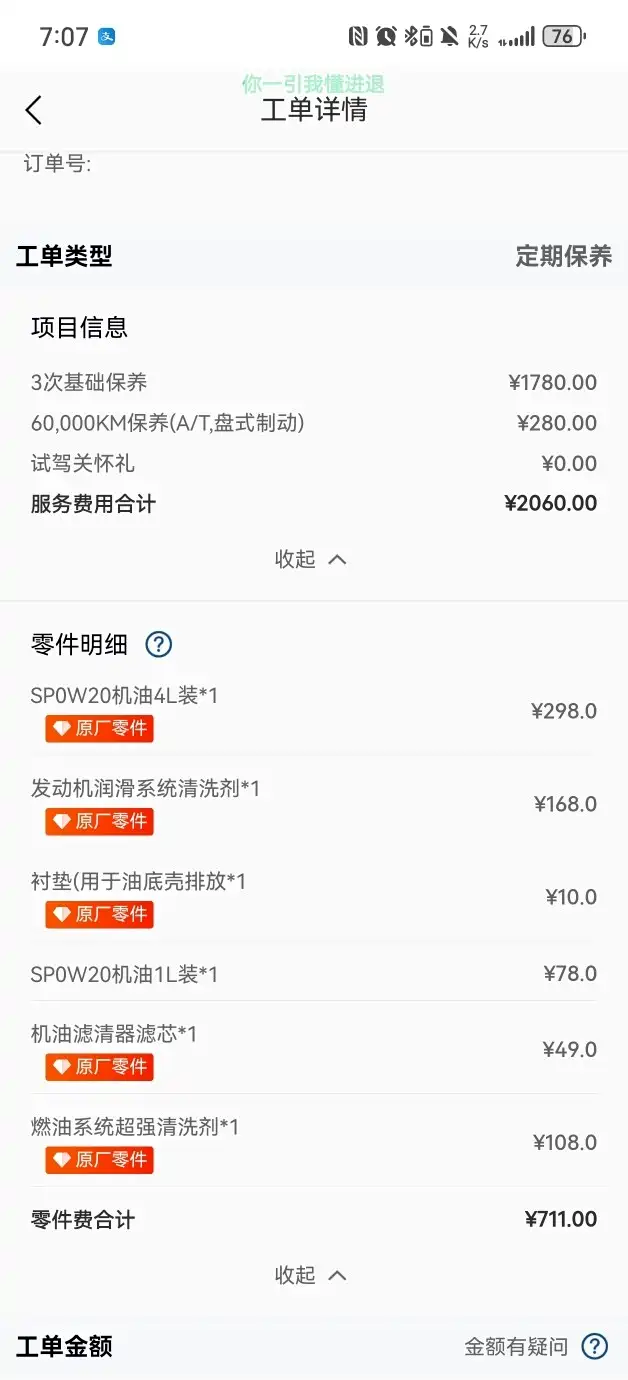Select the 3次基础保养 item row
This screenshot has width=628, height=1380.
313,382
